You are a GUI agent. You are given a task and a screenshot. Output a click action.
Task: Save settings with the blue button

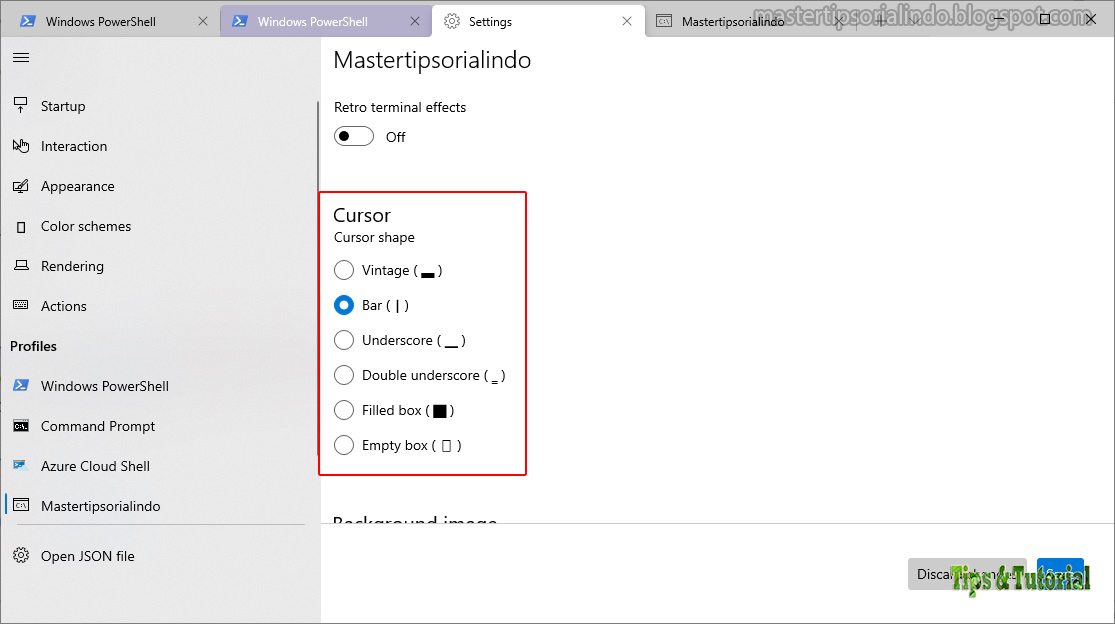point(1060,574)
